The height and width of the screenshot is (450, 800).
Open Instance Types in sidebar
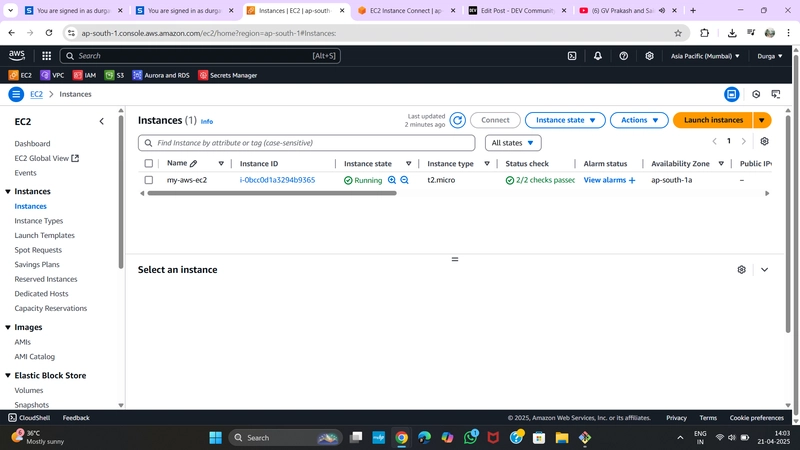(39, 221)
